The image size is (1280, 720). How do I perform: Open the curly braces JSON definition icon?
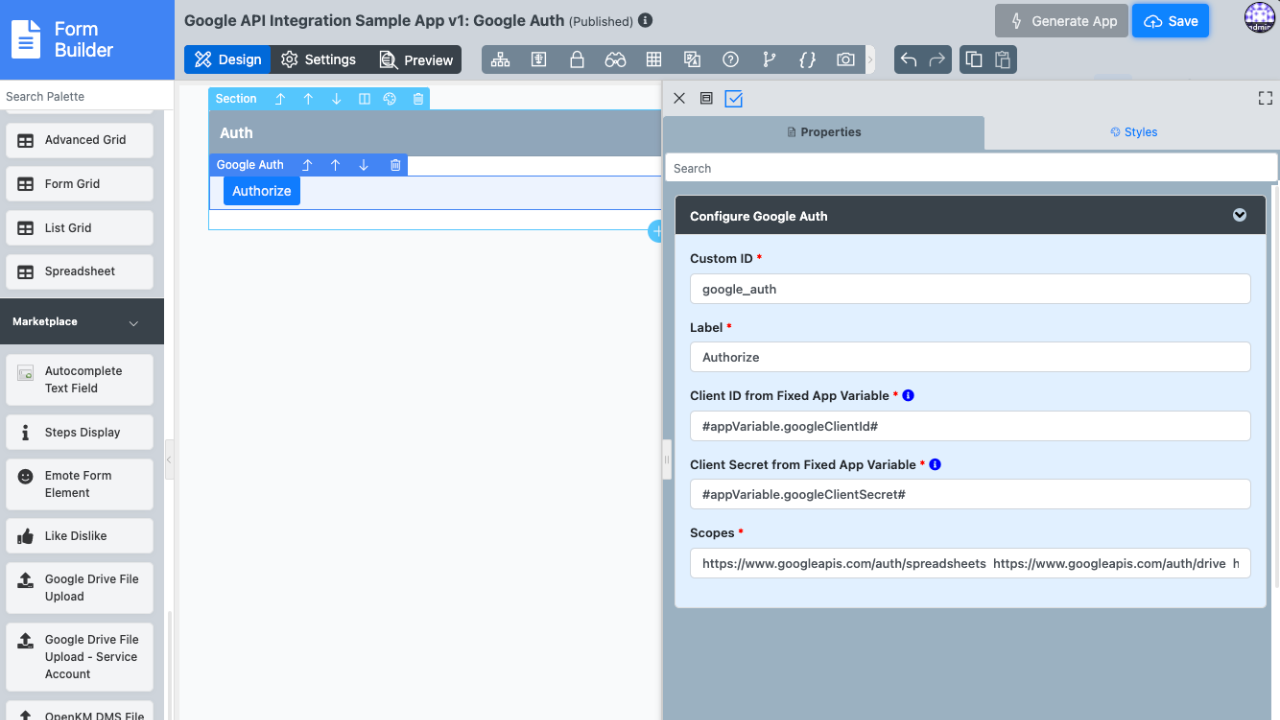coord(807,60)
